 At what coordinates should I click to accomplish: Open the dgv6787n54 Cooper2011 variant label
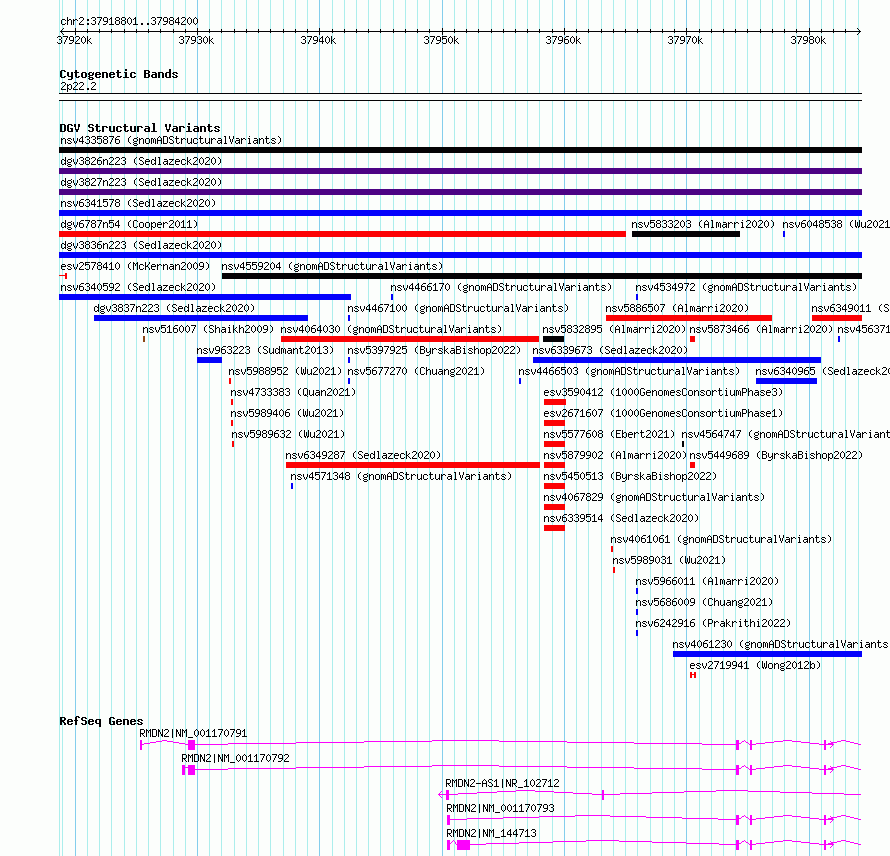click(129, 224)
